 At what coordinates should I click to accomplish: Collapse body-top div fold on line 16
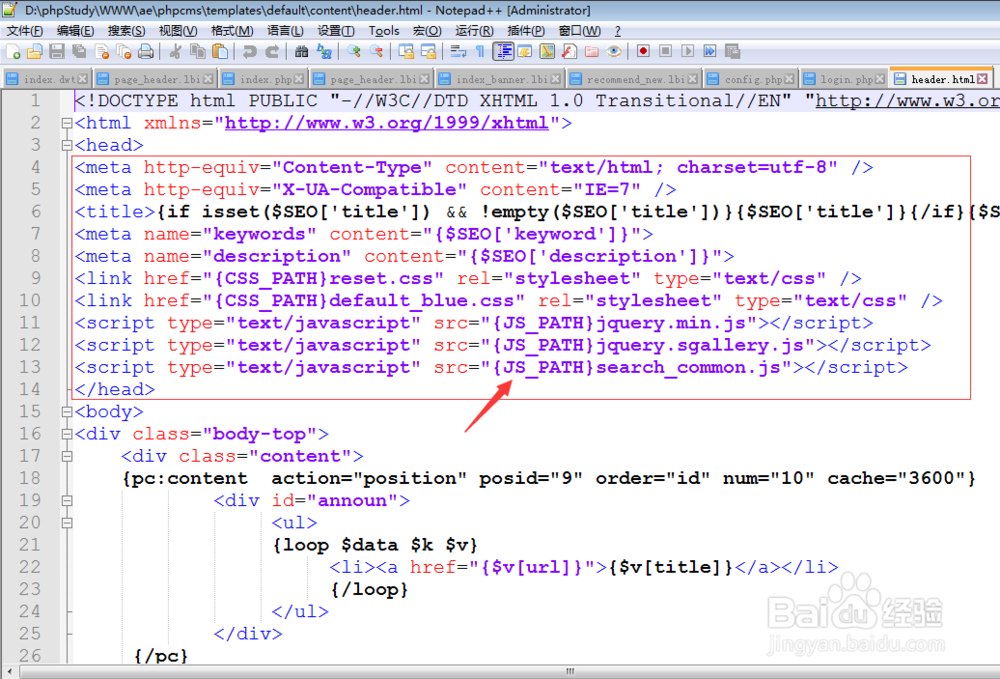[66, 434]
